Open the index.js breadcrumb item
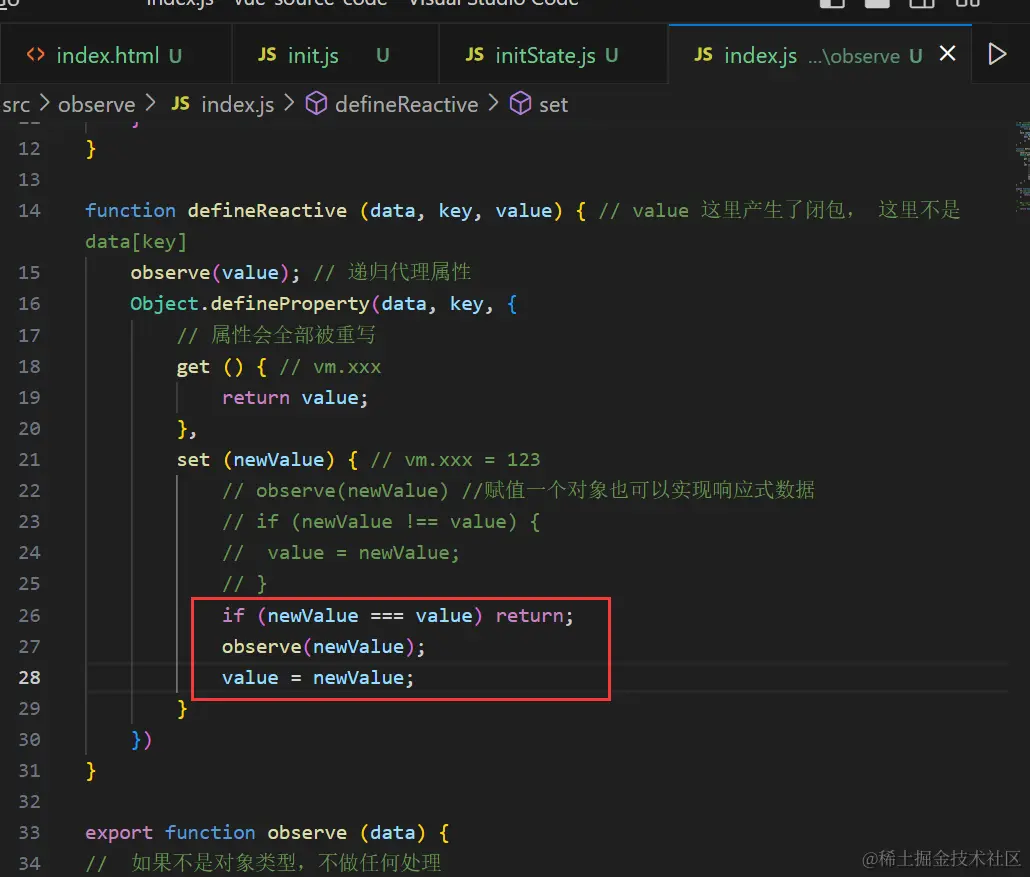Viewport: 1030px width, 877px height. (237, 104)
